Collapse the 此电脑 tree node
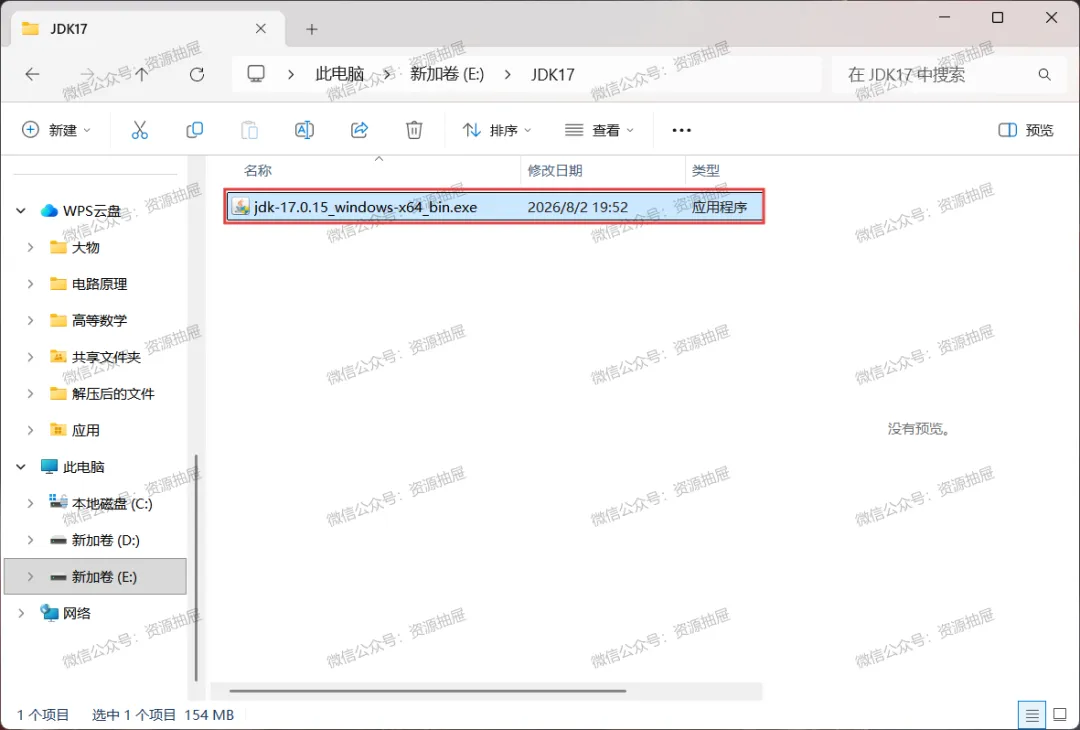 (21, 467)
